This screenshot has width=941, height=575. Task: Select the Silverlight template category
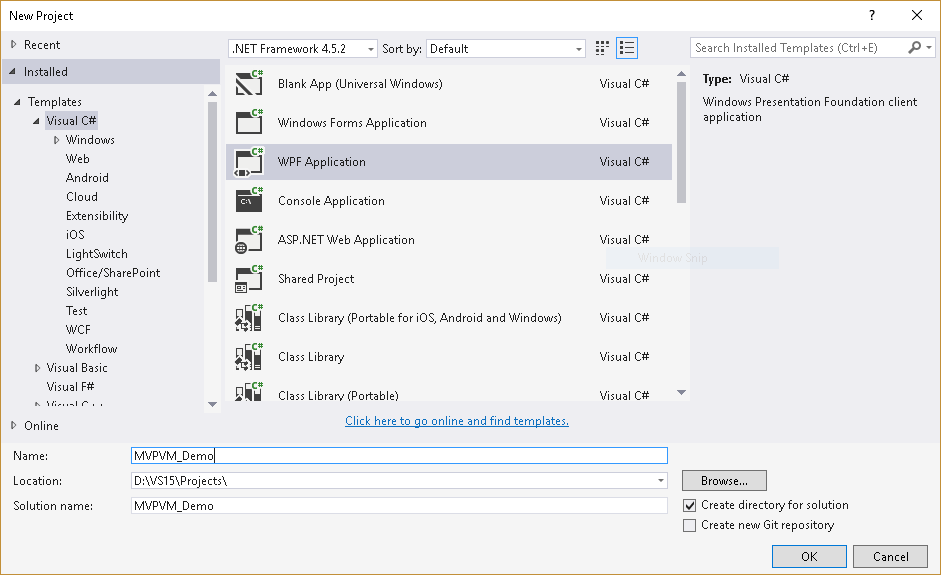point(92,292)
